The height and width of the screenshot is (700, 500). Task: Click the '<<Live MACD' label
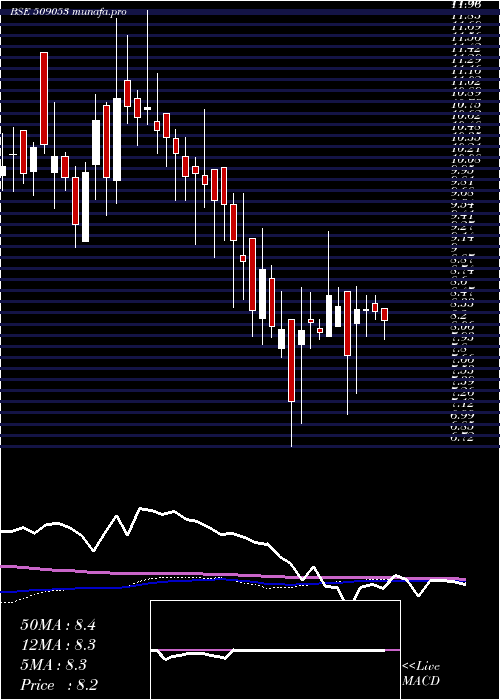click(x=421, y=674)
